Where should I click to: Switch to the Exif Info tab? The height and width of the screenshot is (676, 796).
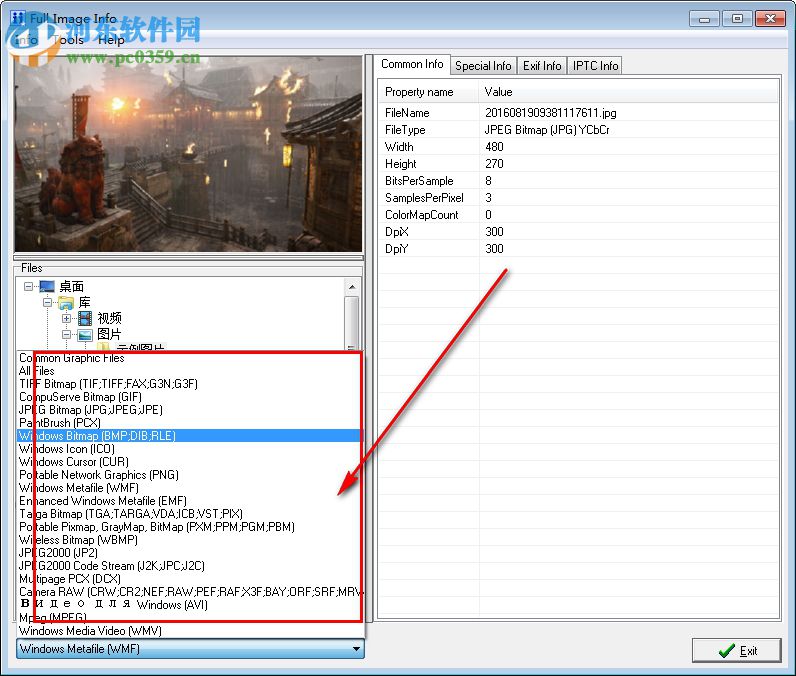pyautogui.click(x=542, y=66)
